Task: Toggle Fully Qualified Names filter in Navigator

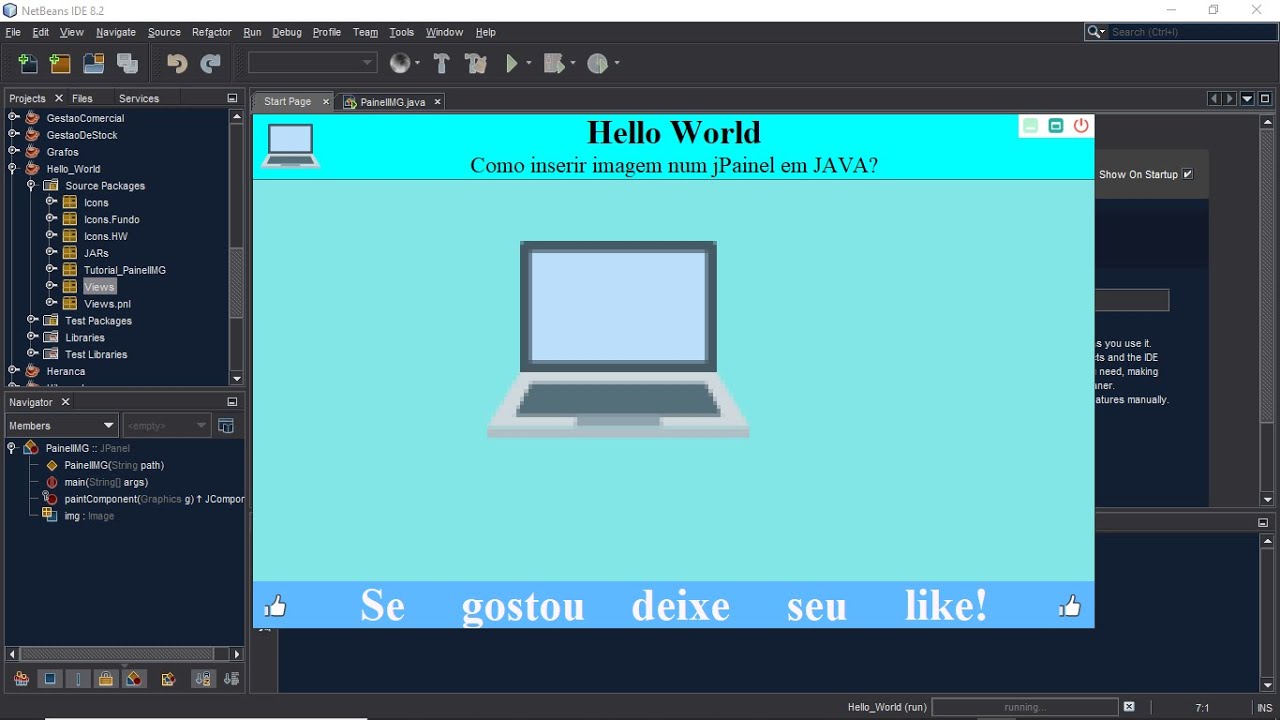Action: point(168,679)
